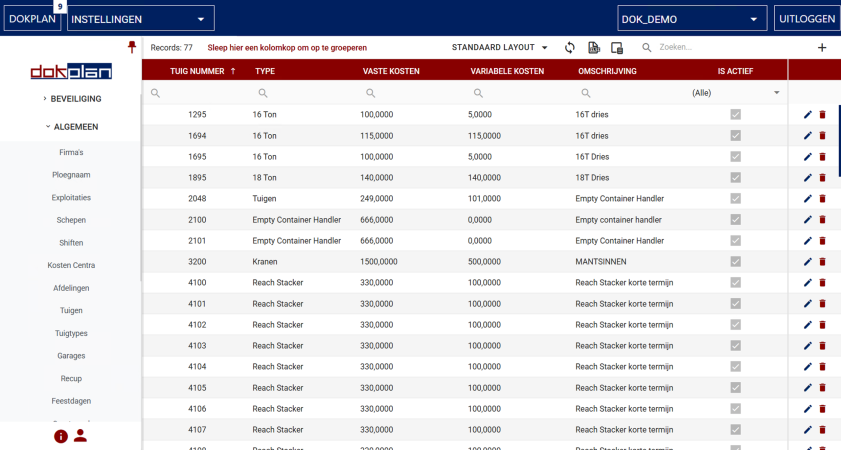
Task: Expand the Beveiliging section
Action: coord(71,99)
